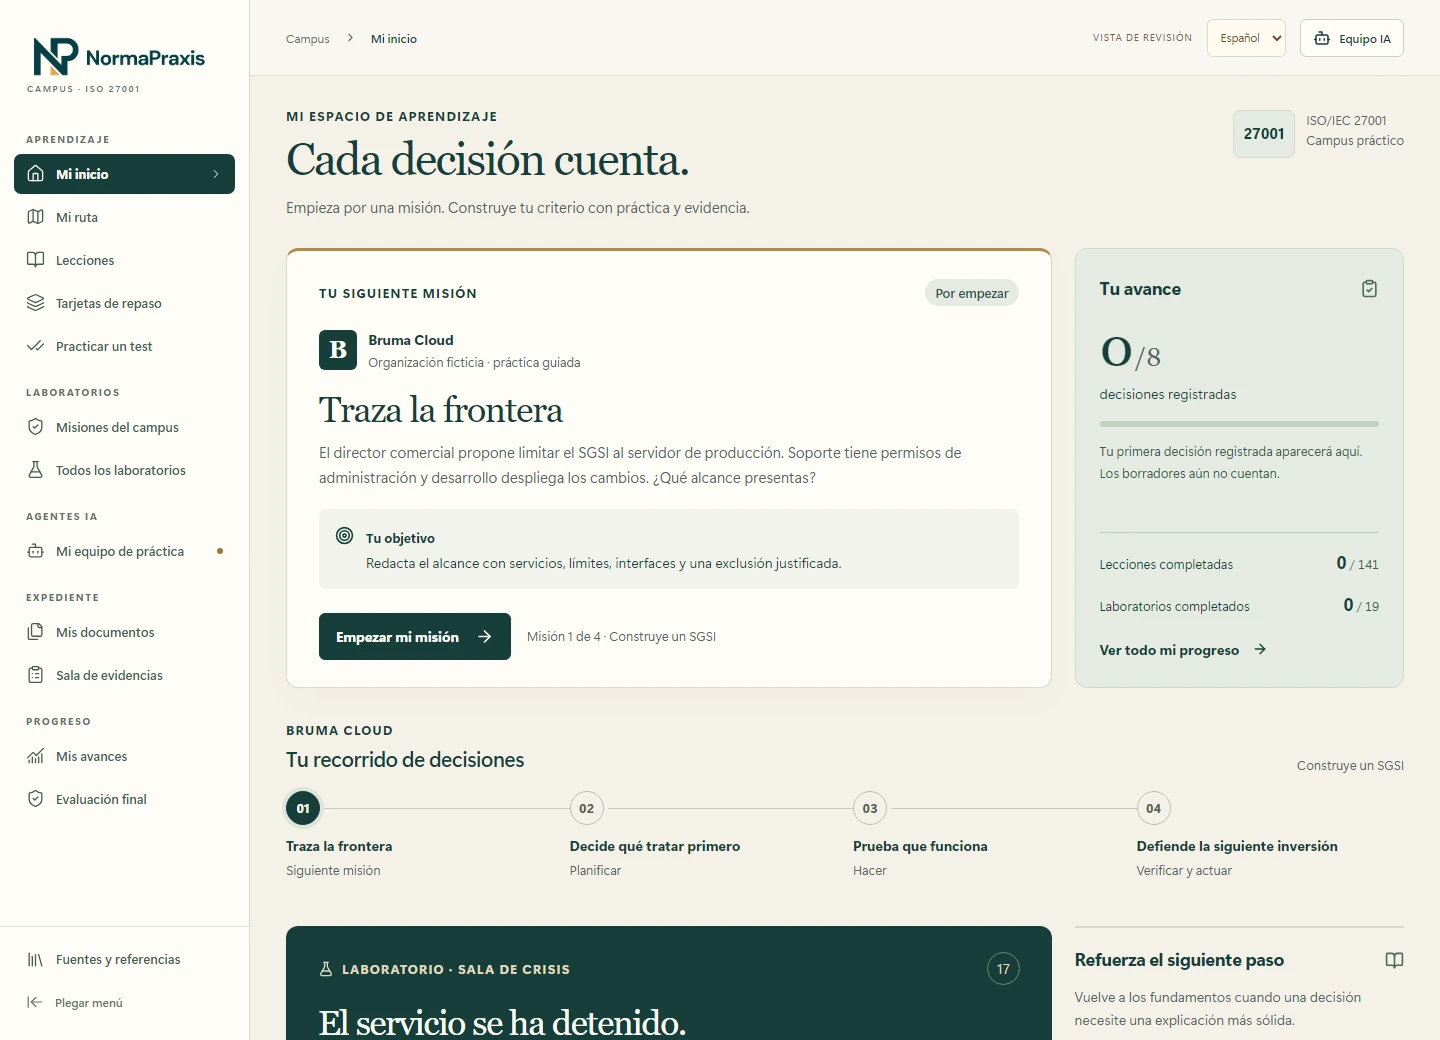Click the clipboard icon beside Sala de evidencias
The image size is (1440, 1040).
[x=36, y=675]
